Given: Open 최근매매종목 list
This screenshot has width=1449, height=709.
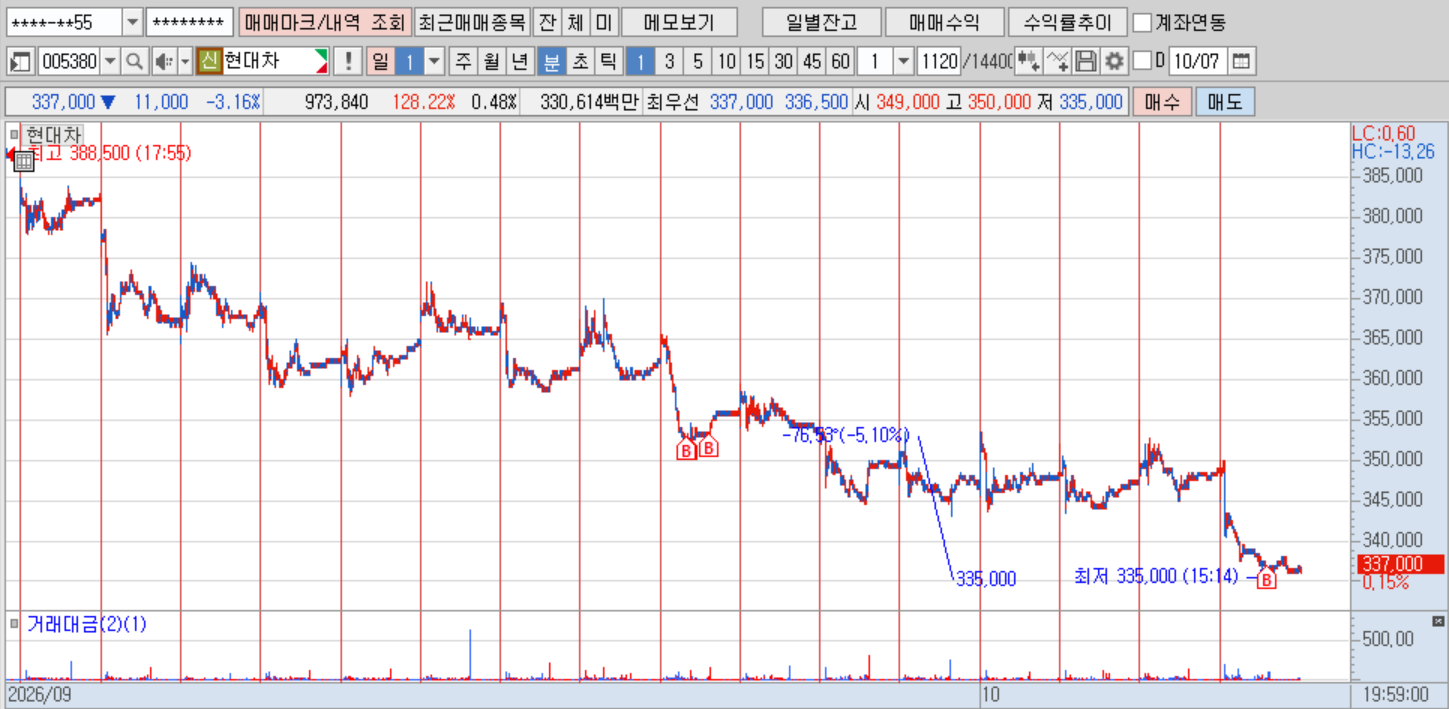Looking at the screenshot, I should pos(471,22).
